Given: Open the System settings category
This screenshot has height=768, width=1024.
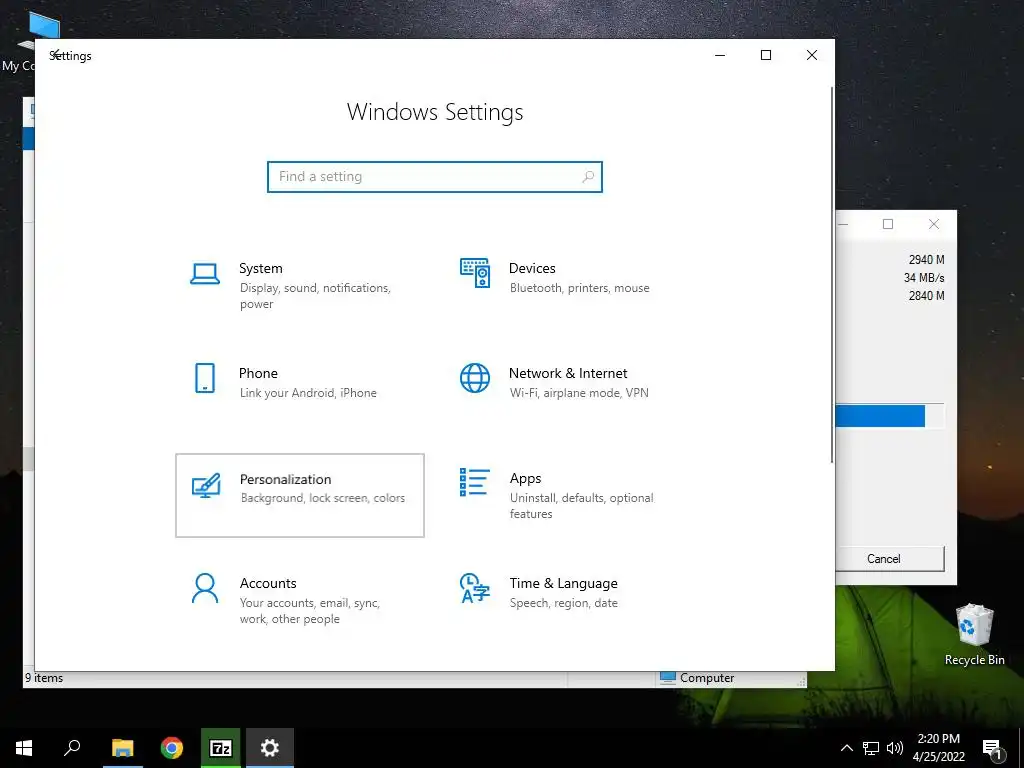Looking at the screenshot, I should 300,285.
